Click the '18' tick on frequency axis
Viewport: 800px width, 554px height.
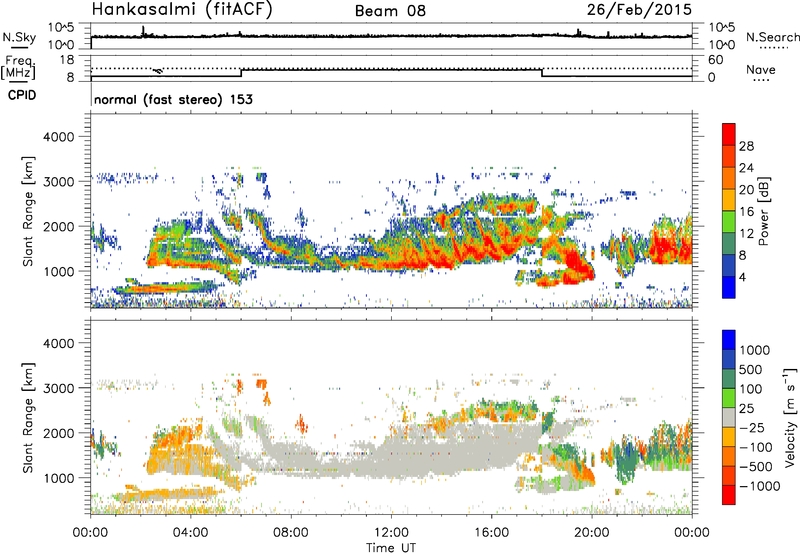click(68, 59)
